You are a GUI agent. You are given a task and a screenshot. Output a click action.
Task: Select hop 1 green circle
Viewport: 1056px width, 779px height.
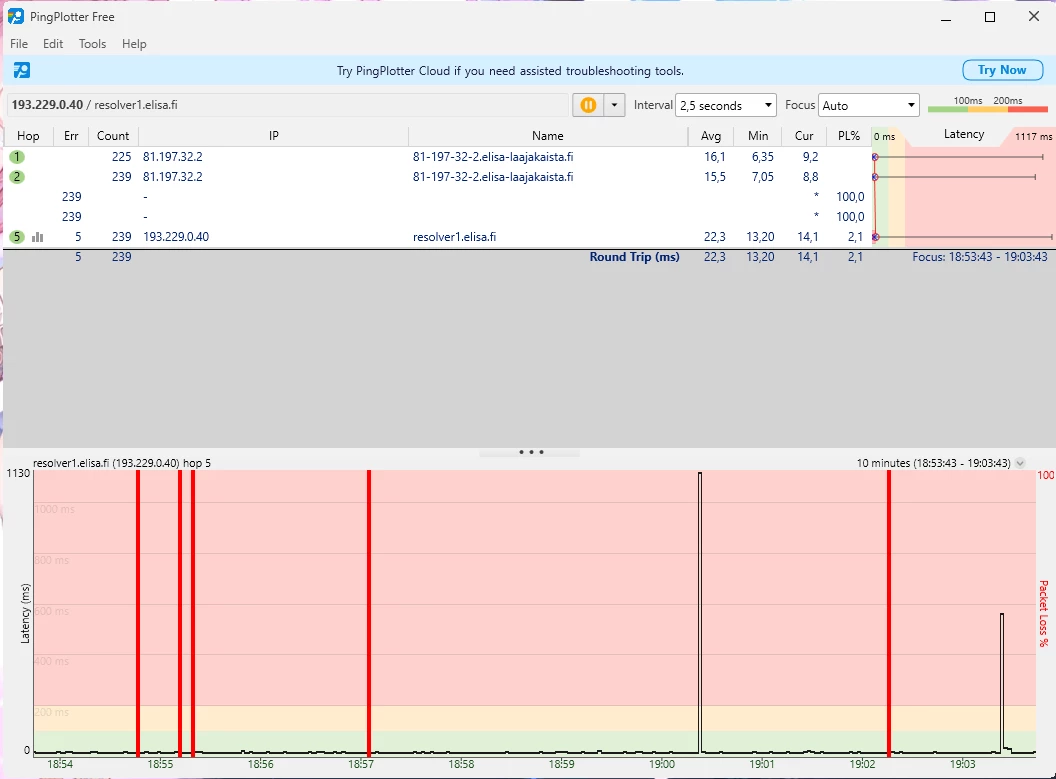[17, 157]
